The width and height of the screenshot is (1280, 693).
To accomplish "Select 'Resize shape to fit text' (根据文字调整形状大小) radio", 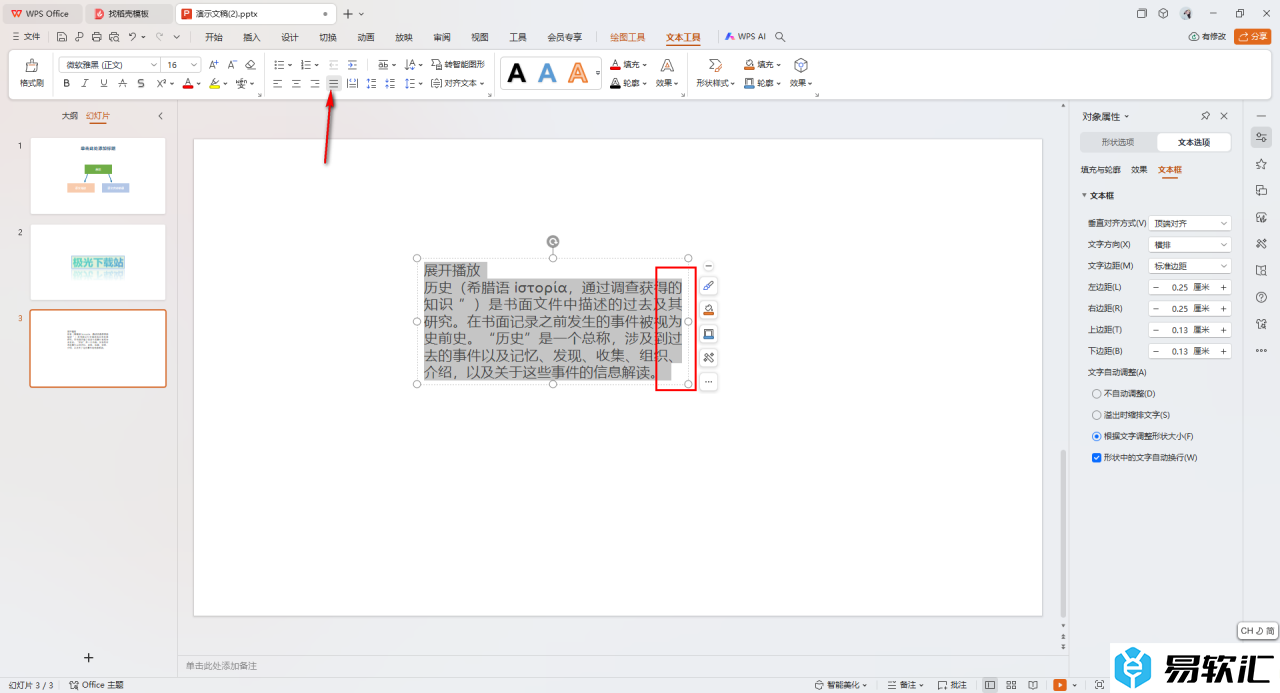I will 1097,436.
